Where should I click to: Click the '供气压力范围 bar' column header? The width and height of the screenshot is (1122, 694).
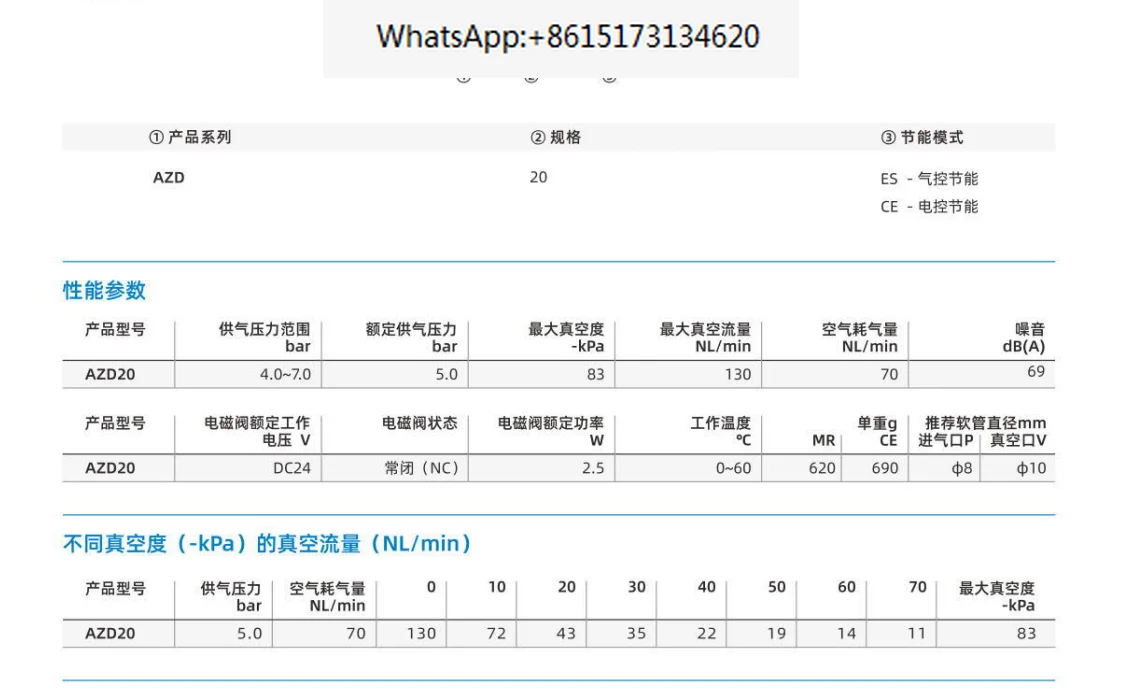[264, 338]
